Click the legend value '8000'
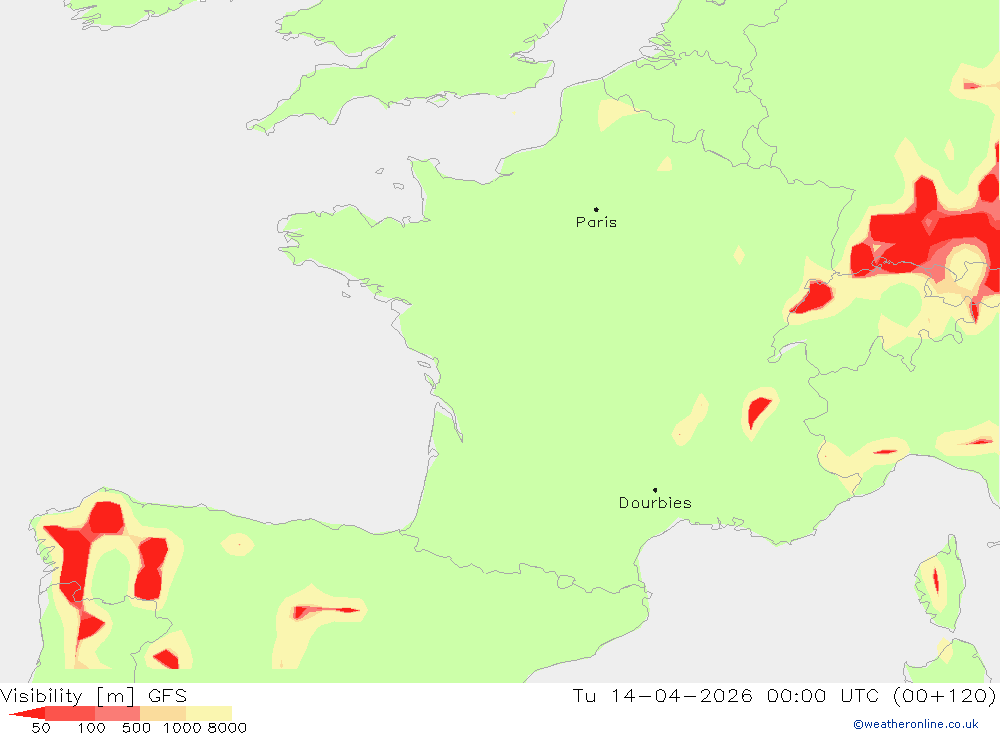 pyautogui.click(x=227, y=728)
